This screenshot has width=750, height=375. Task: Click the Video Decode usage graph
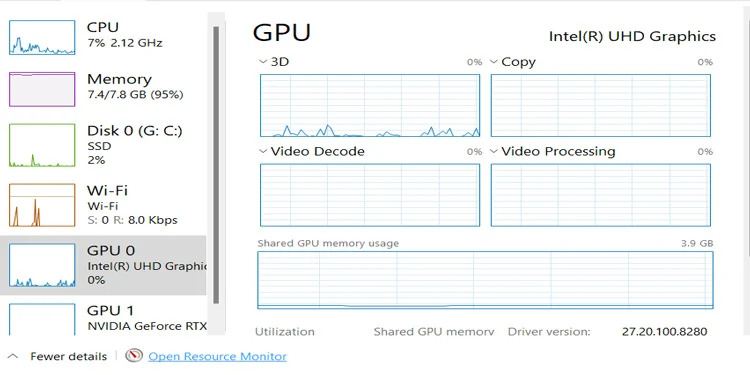370,195
